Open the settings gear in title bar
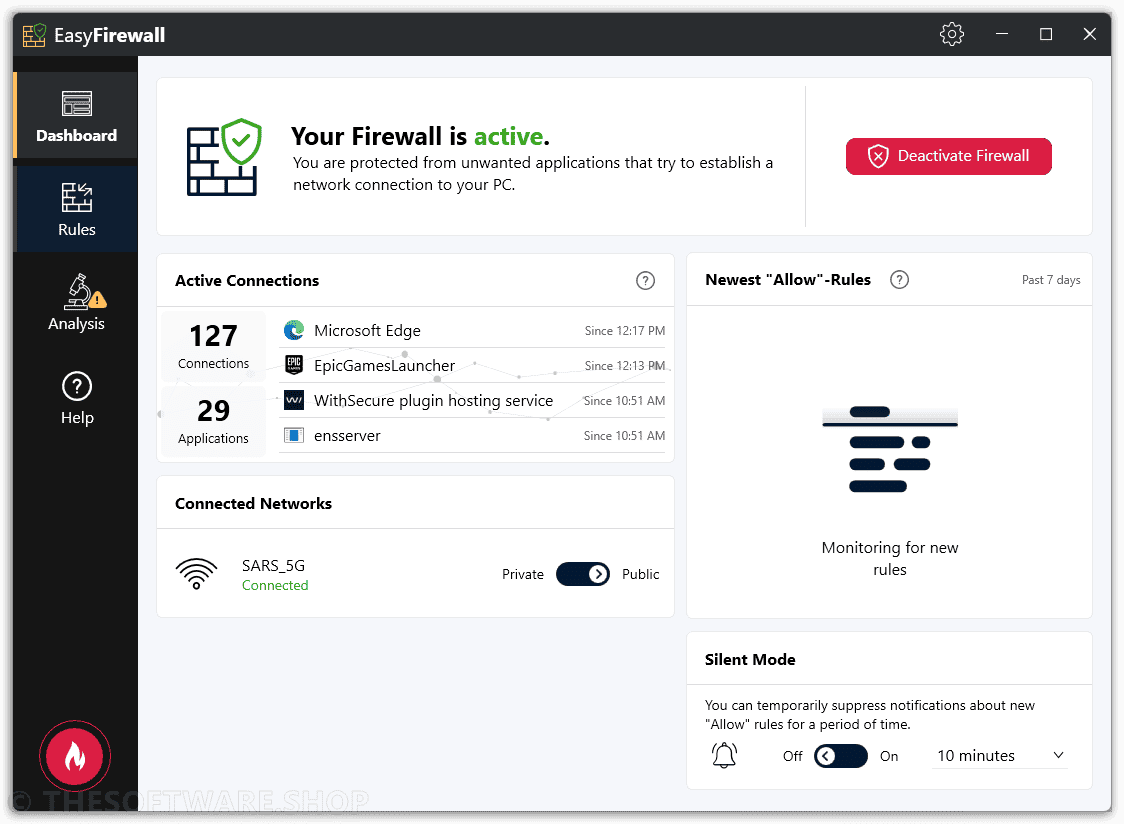Screen dimensions: 1124x824 click(951, 34)
